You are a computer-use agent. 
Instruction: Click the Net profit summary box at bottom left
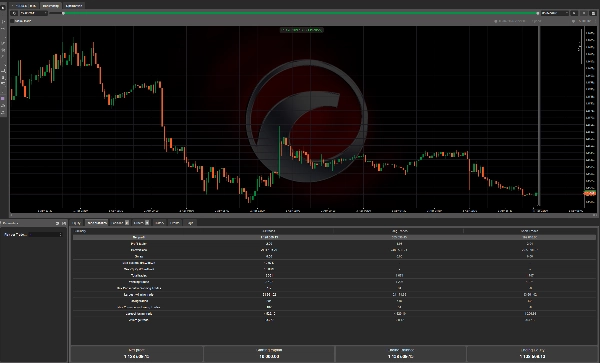tap(137, 353)
